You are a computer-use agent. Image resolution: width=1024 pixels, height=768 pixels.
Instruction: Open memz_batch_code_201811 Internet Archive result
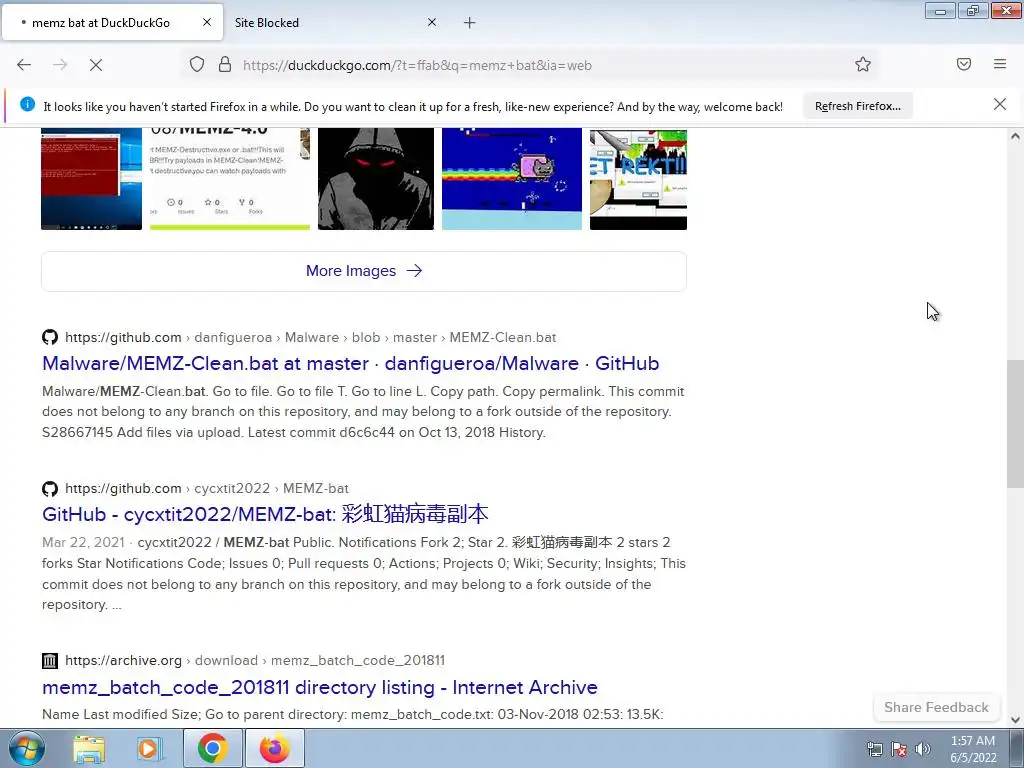pos(320,687)
